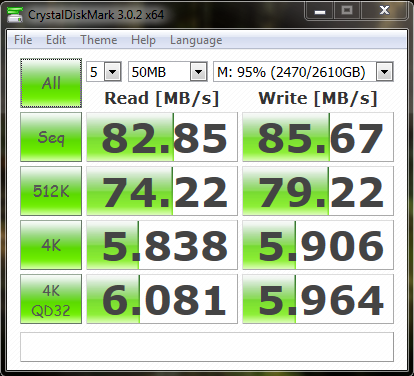This screenshot has width=414, height=376.
Task: Click the Seq read result 82.85
Action: pos(162,137)
